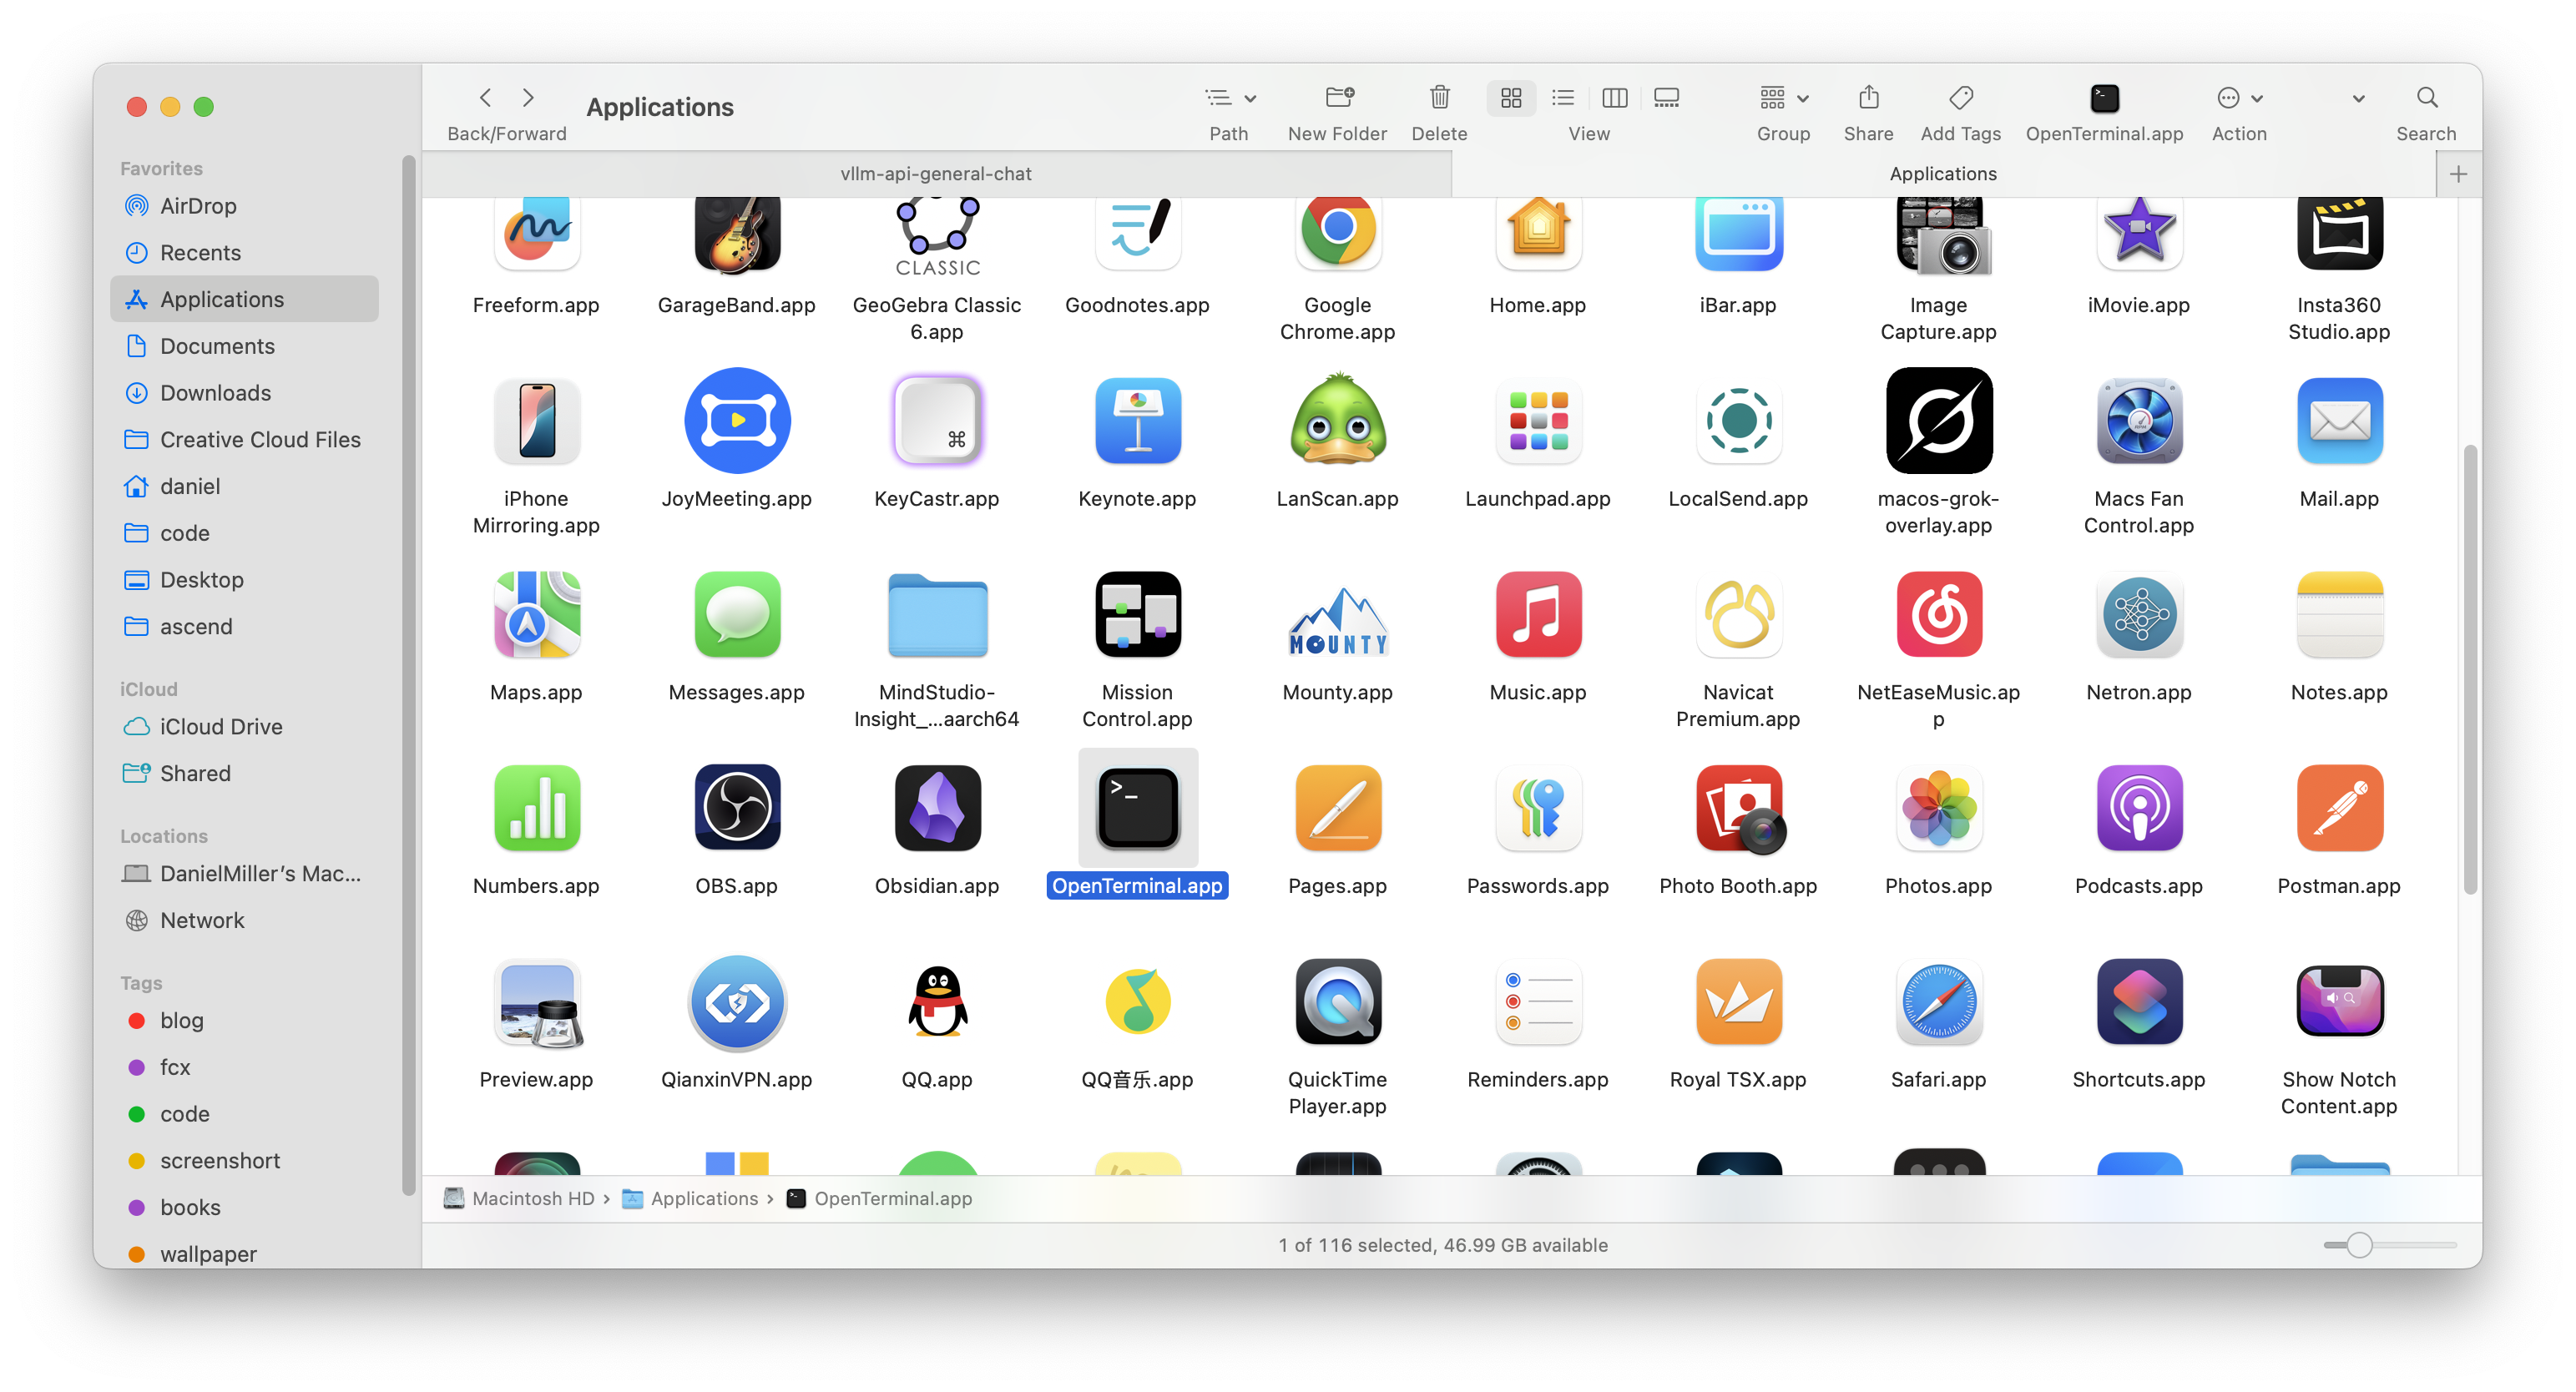Select the Obsidian.app icon
Screen dimensions: 2576x1392
pyautogui.click(x=937, y=808)
